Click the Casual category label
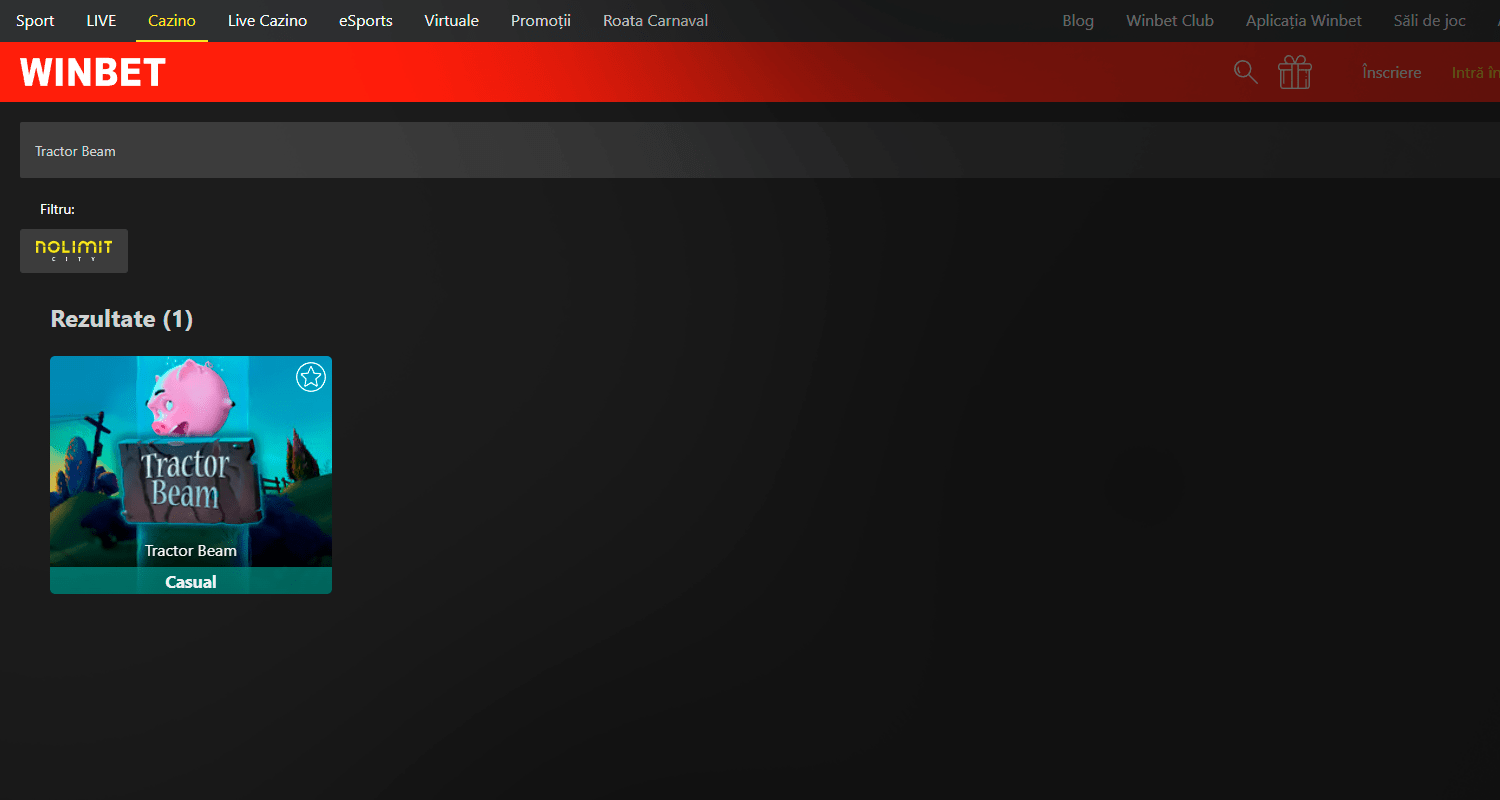The height and width of the screenshot is (800, 1500). point(190,581)
